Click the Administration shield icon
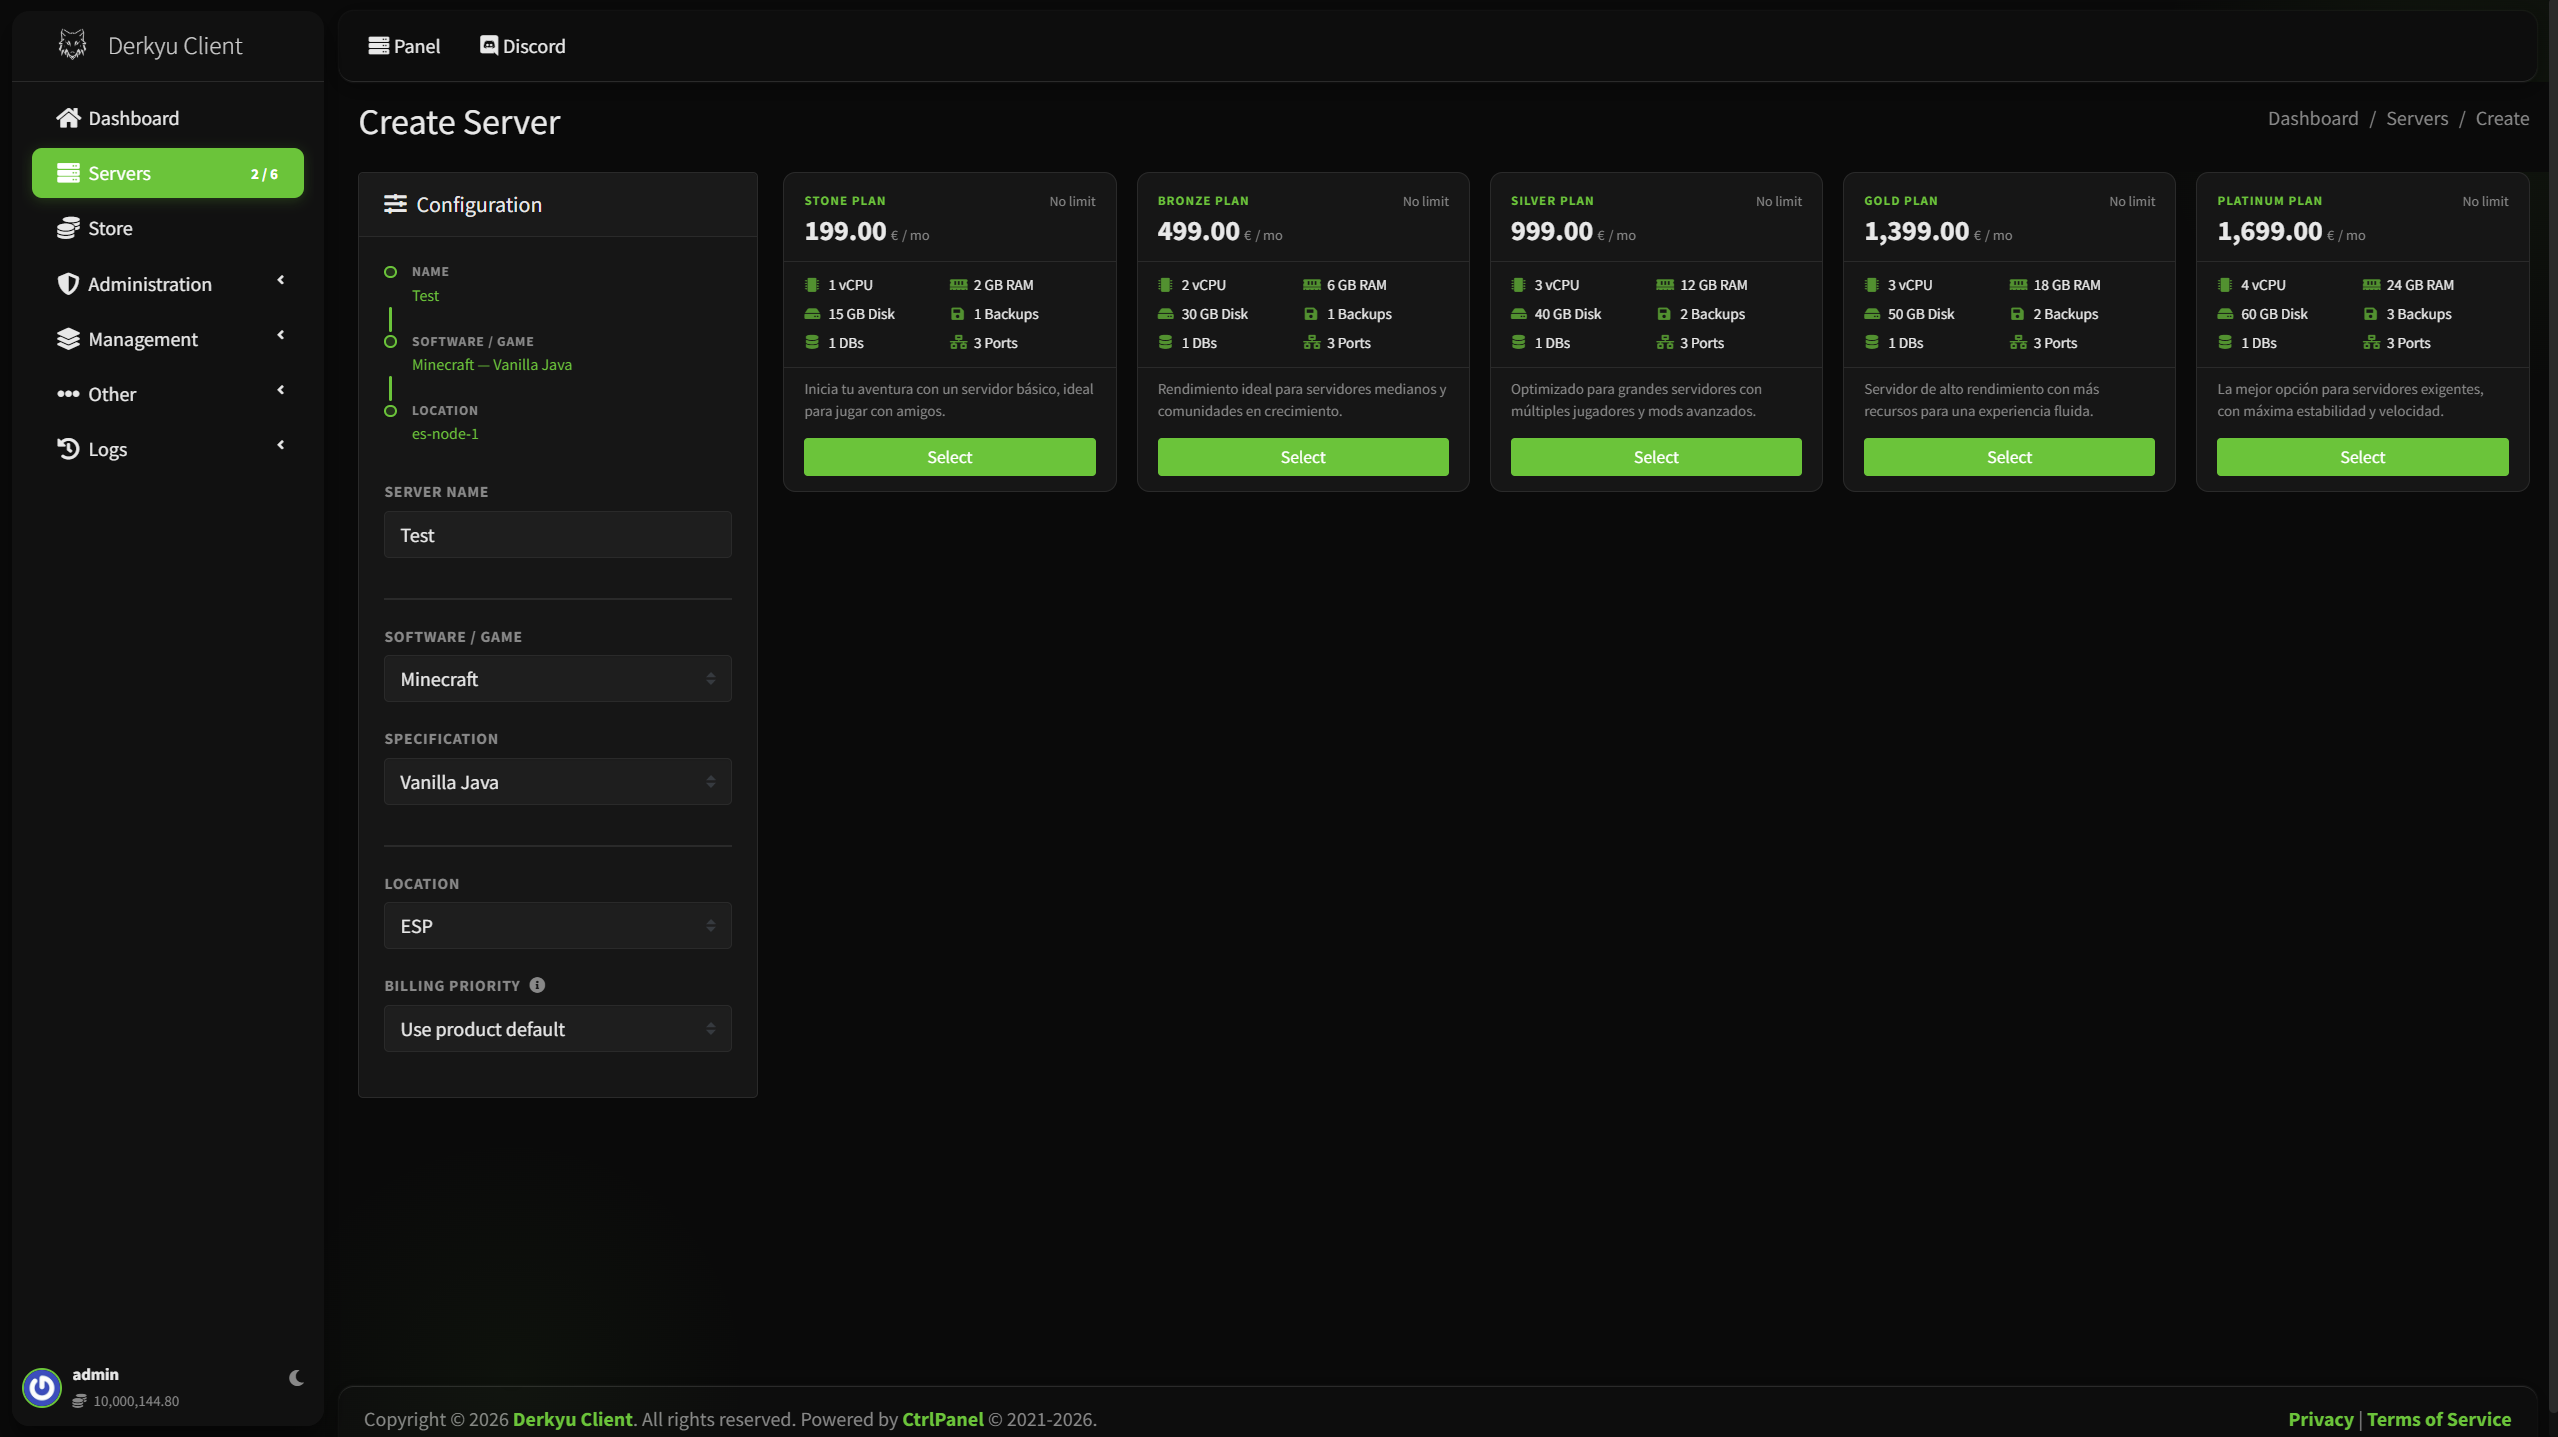Viewport: 2558px width, 1437px height. (68, 284)
